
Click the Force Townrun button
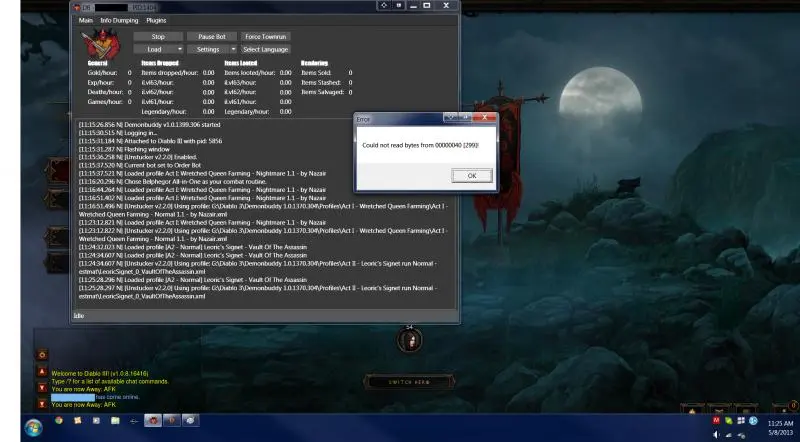pos(266,36)
